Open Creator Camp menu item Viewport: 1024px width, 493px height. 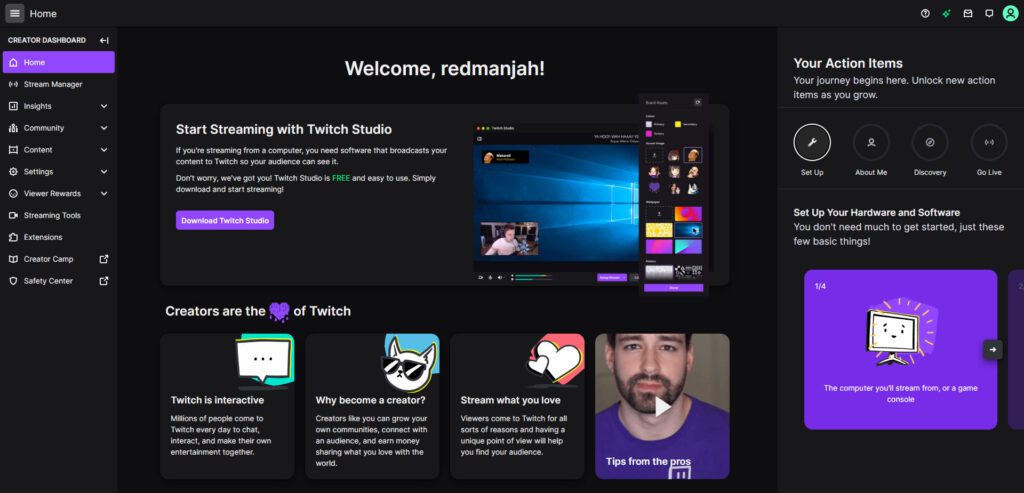[59, 259]
